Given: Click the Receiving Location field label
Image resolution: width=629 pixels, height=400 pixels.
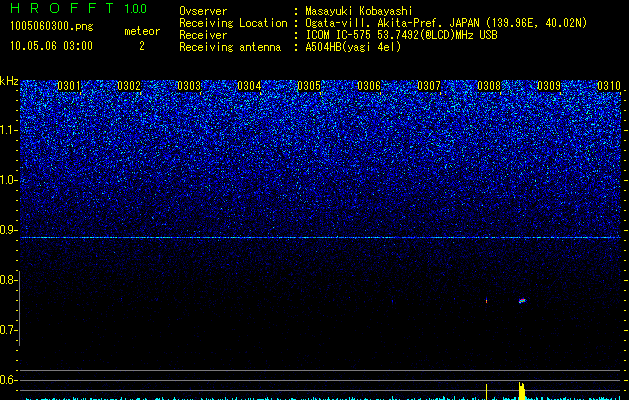Looking at the screenshot, I should coord(233,23).
